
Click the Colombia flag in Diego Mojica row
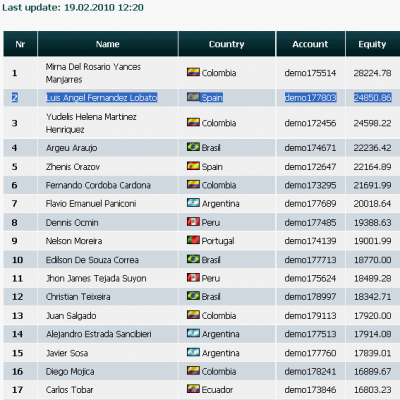193,370
